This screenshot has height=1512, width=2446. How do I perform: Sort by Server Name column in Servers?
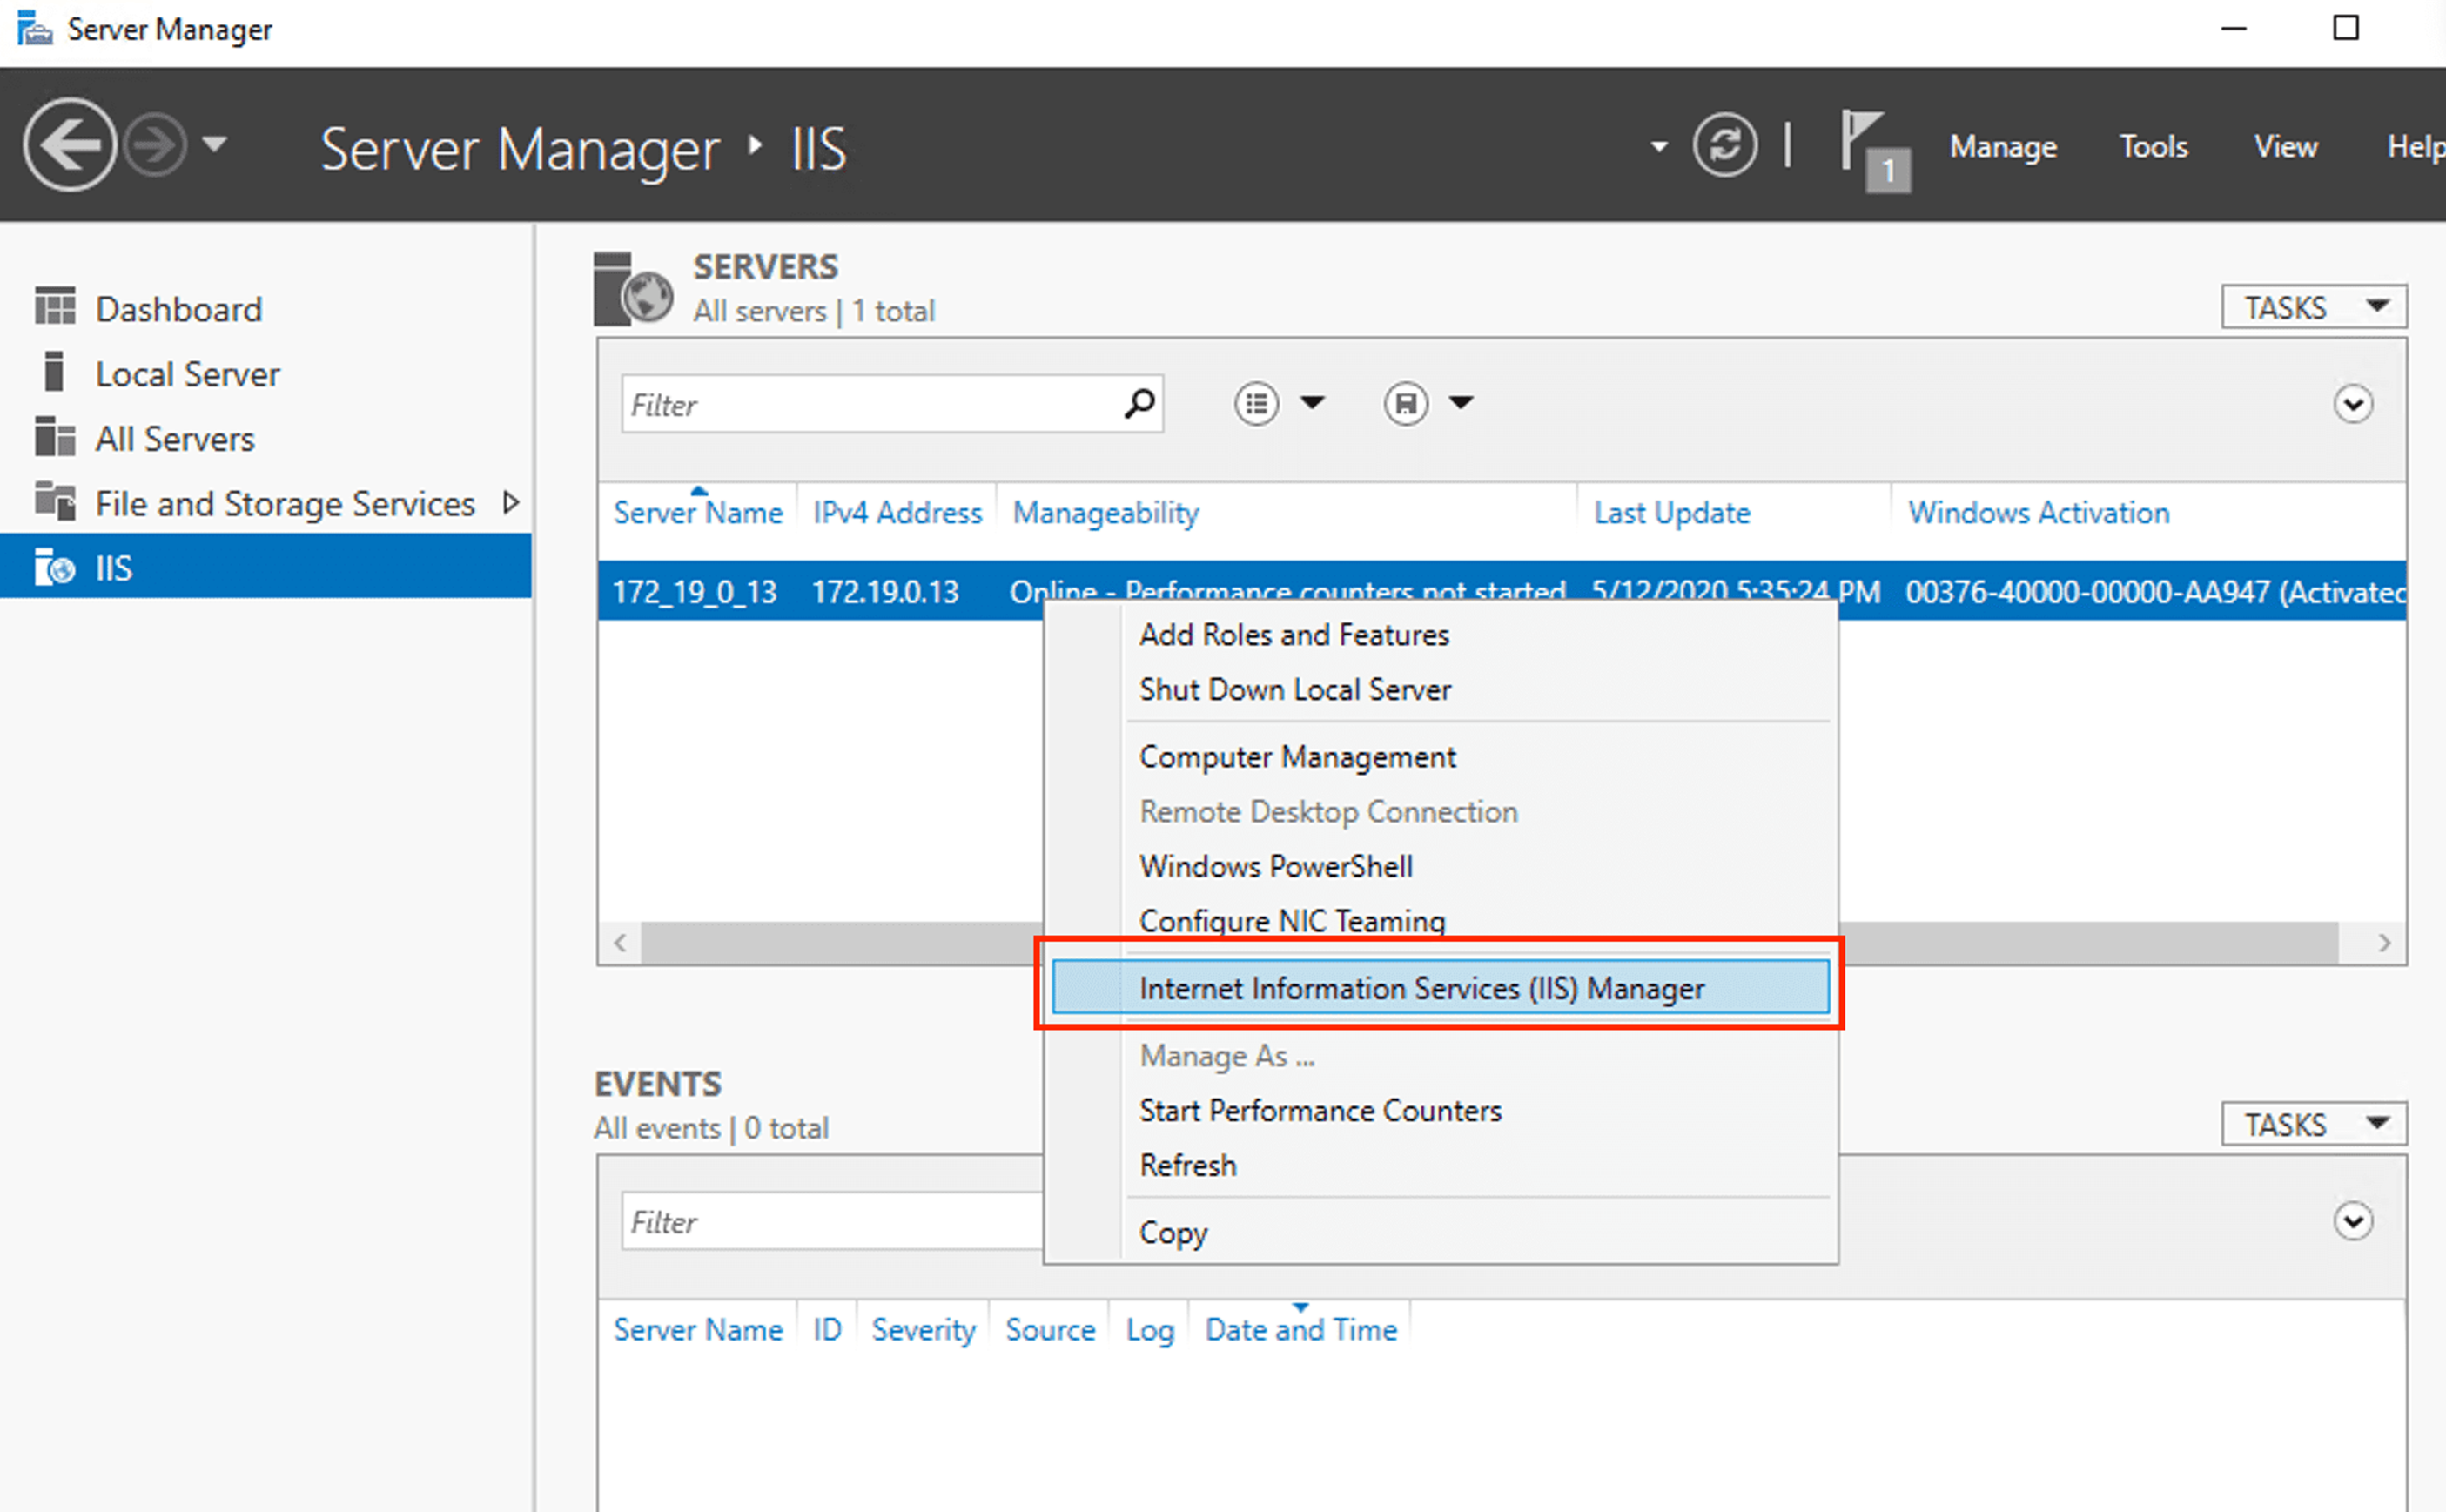[x=698, y=513]
